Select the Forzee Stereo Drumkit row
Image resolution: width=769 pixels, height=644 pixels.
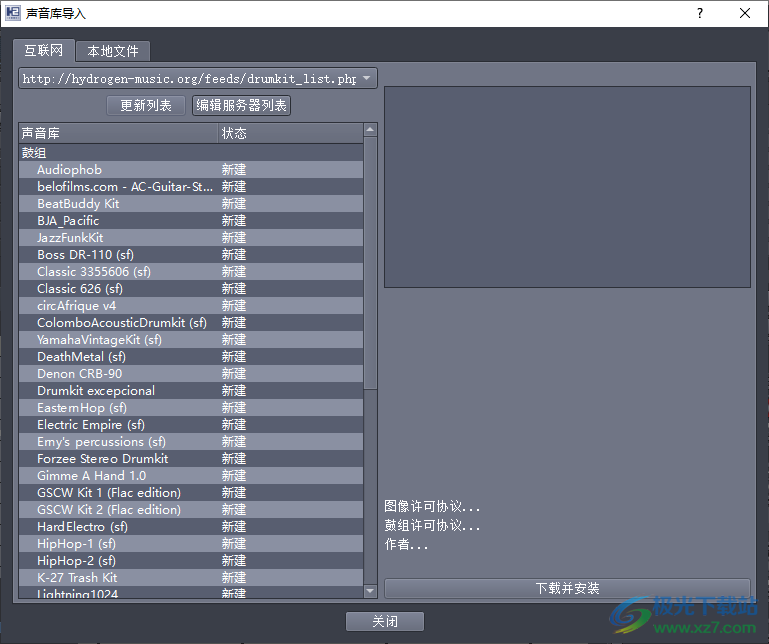pyautogui.click(x=191, y=459)
